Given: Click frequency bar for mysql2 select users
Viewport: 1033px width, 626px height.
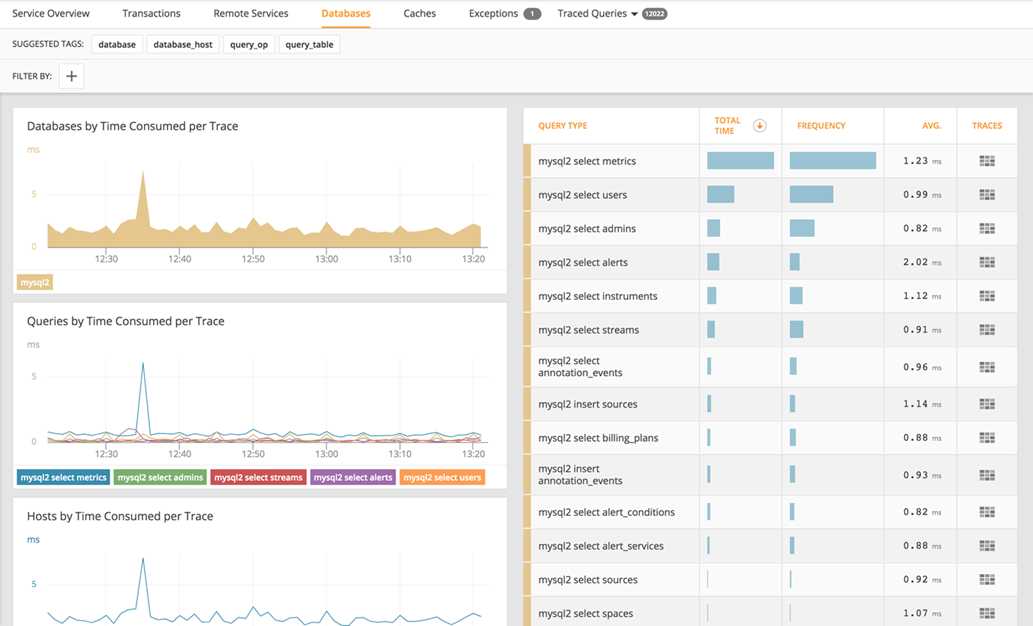Looking at the screenshot, I should (x=812, y=194).
